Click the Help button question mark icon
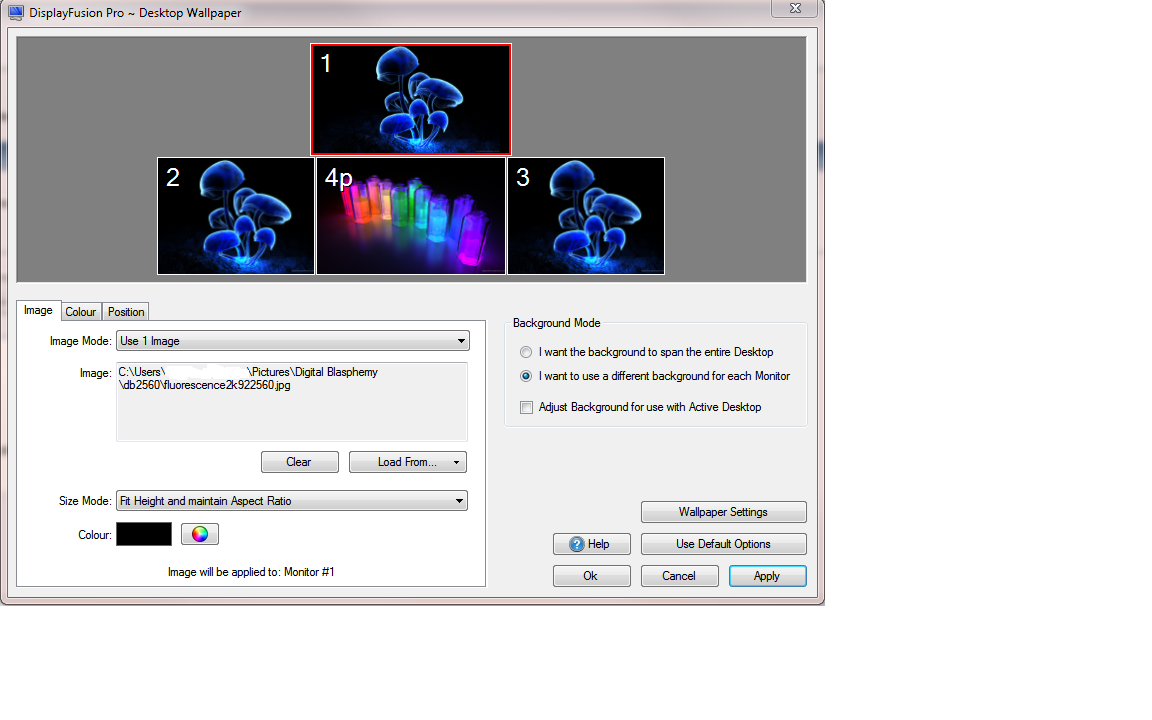Viewport: 1152px width, 720px height. (576, 544)
